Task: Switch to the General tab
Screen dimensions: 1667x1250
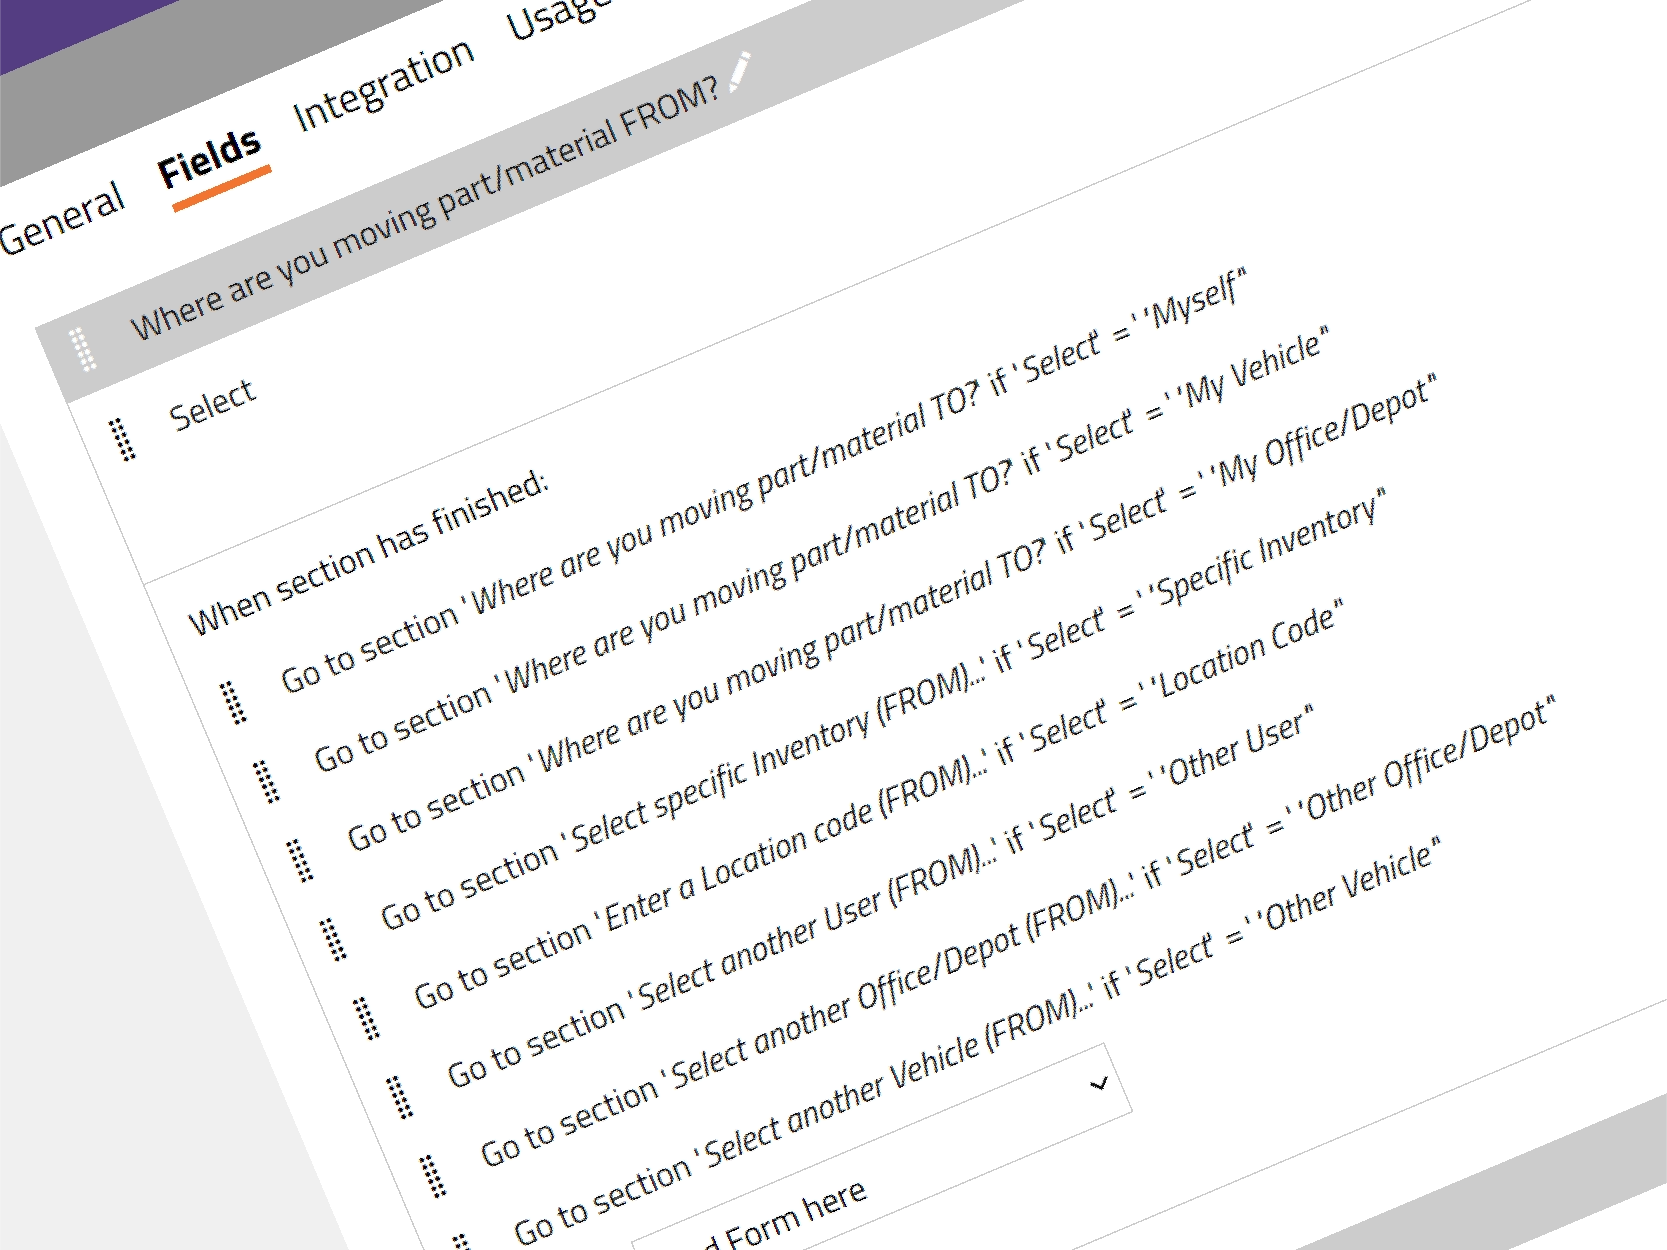Action: coord(62,218)
